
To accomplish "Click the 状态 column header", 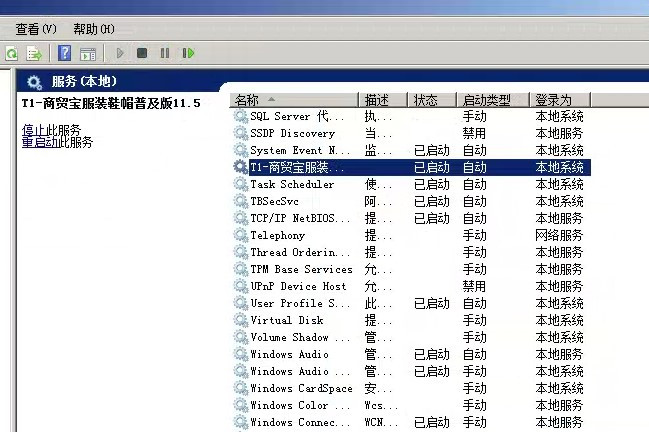I will [x=432, y=100].
